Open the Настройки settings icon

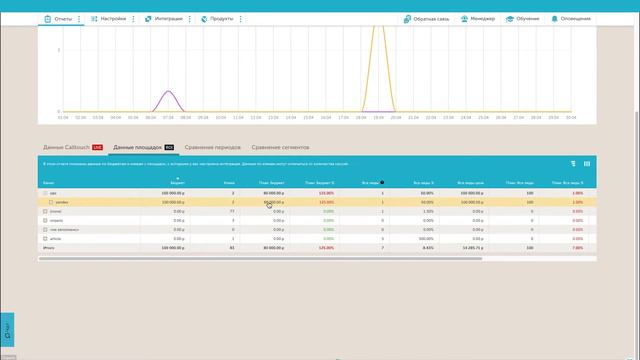(x=94, y=19)
